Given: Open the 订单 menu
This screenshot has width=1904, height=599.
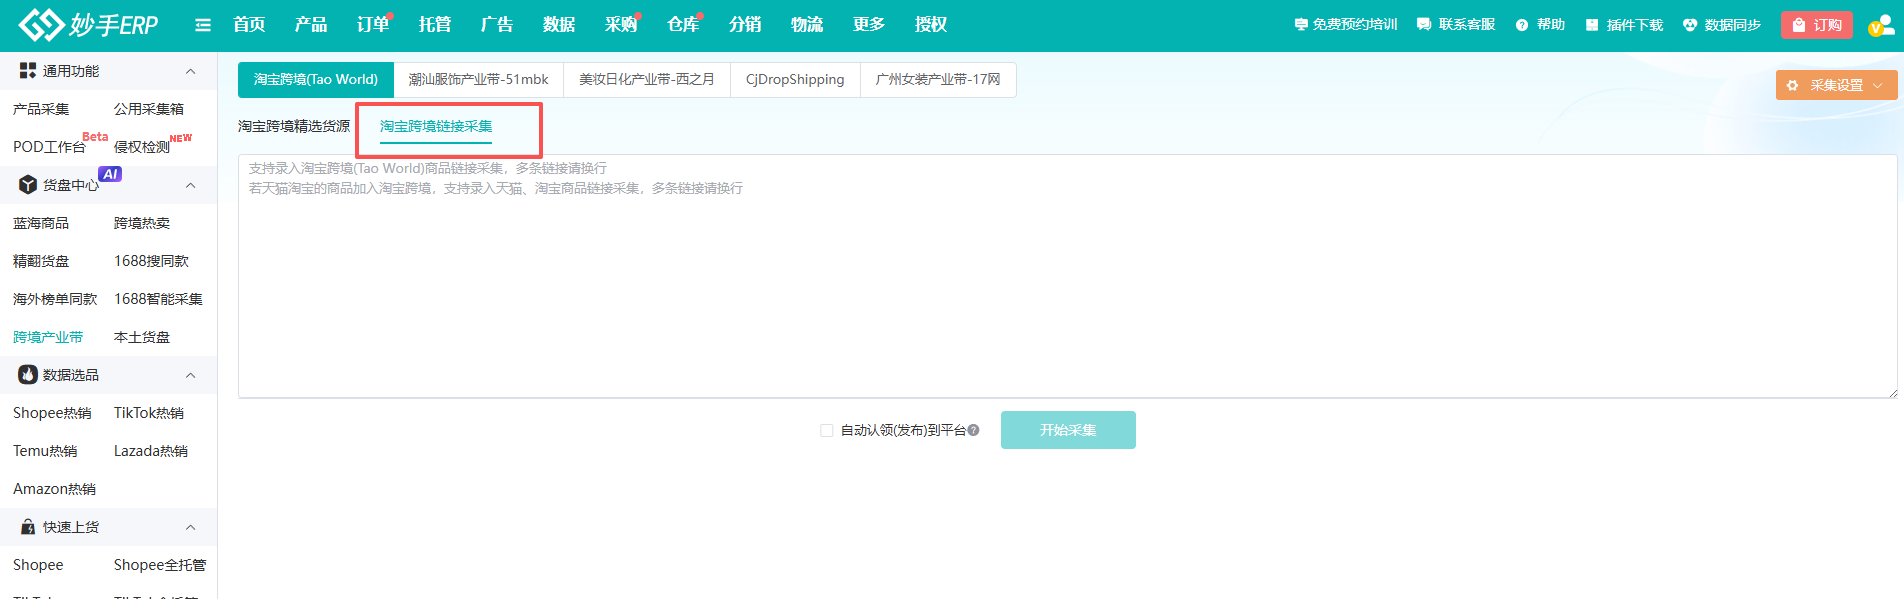Looking at the screenshot, I should 373,25.
